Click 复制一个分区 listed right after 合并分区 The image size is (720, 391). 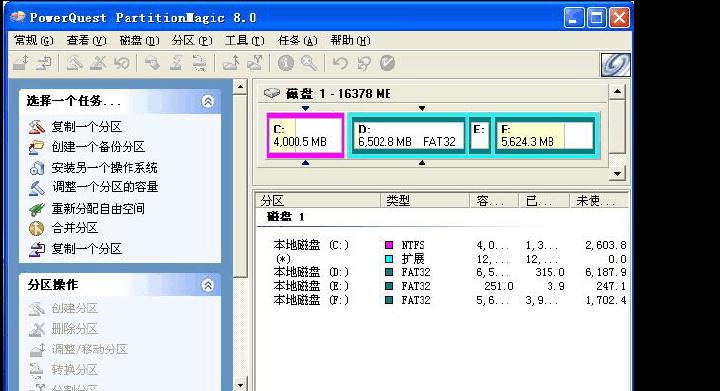(87, 249)
